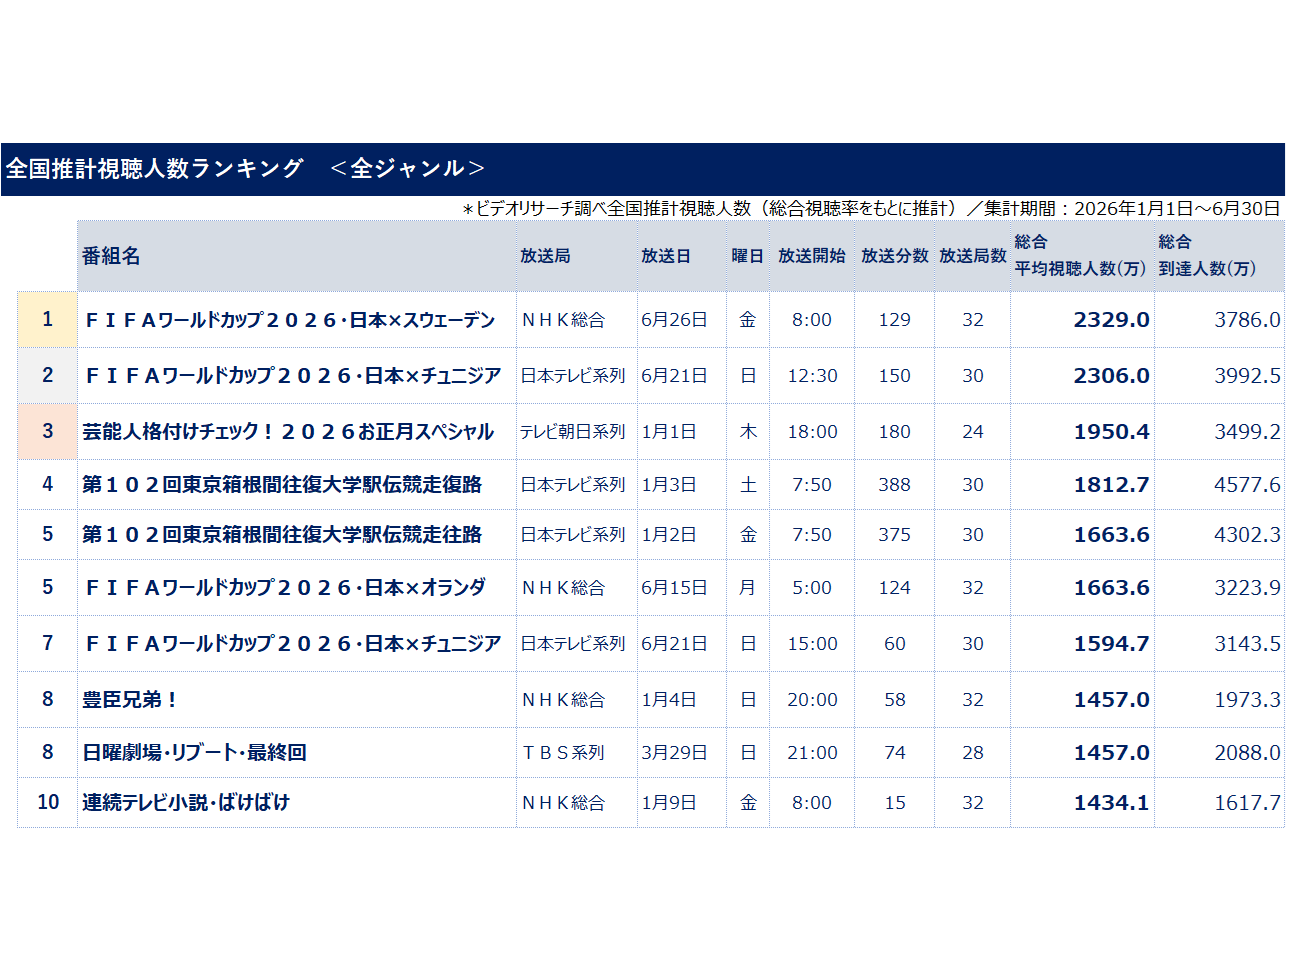Click program name 日本×スウエーデン
The height and width of the screenshot is (975, 1300).
click(x=290, y=320)
